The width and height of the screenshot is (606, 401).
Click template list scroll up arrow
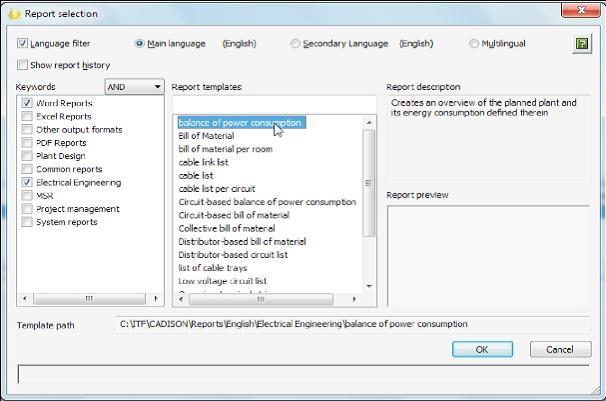tap(369, 122)
